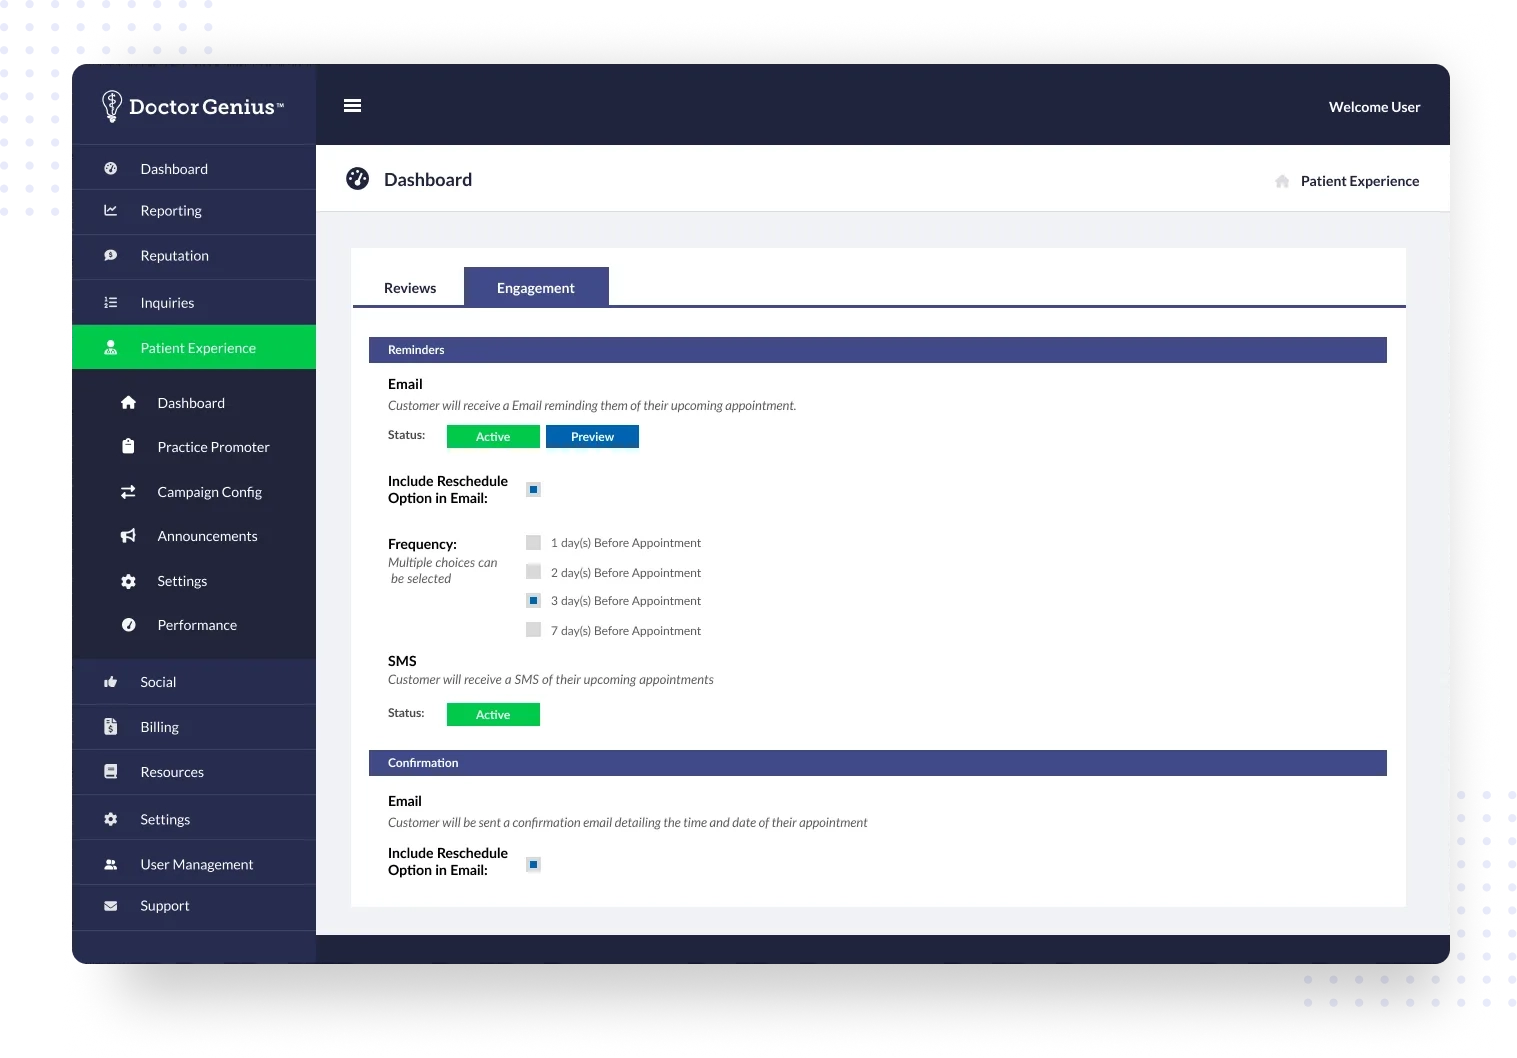Open Reputation menu item
Viewport: 1517px width, 1058px height.
coord(194,256)
